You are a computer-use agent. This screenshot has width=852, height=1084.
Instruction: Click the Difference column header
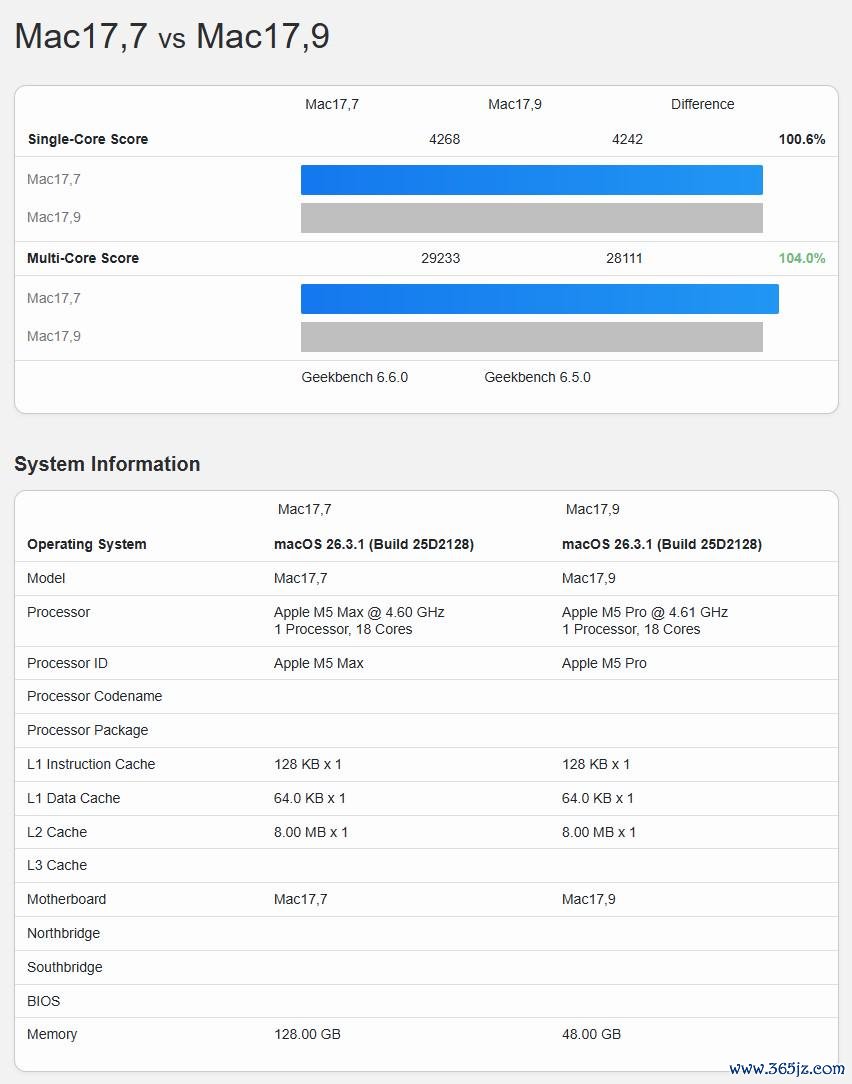[703, 104]
